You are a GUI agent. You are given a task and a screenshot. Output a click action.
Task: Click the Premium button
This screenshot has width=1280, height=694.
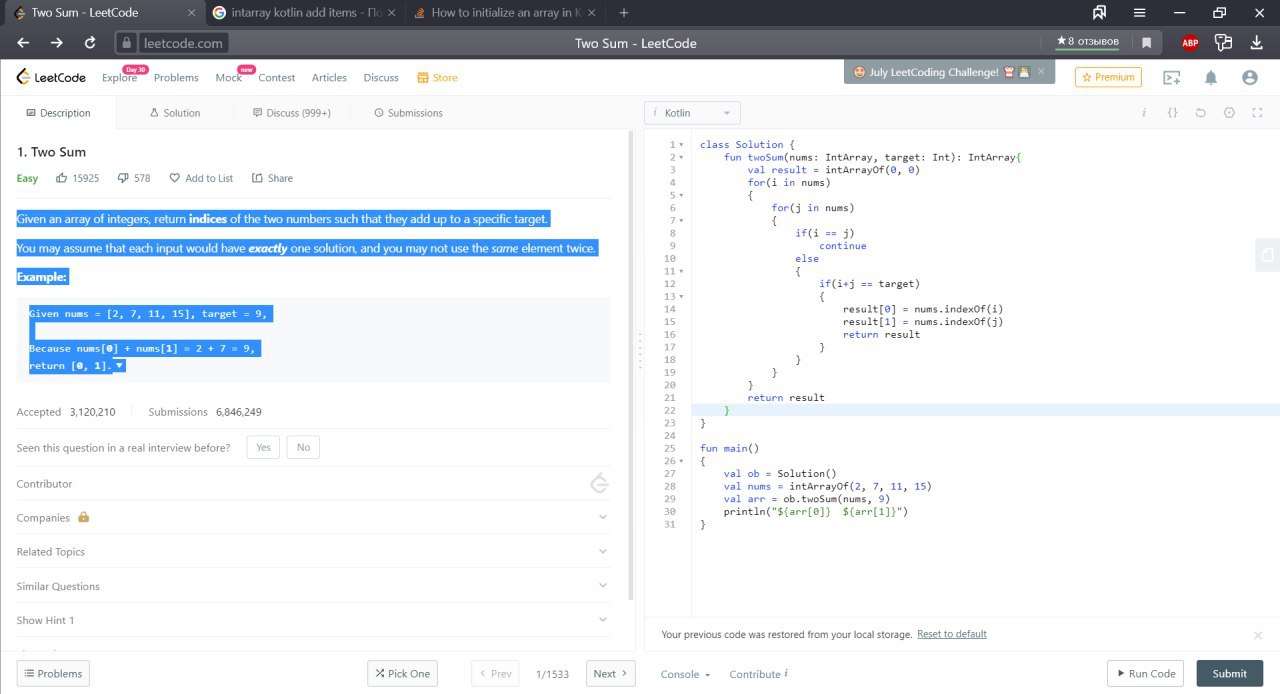1108,77
